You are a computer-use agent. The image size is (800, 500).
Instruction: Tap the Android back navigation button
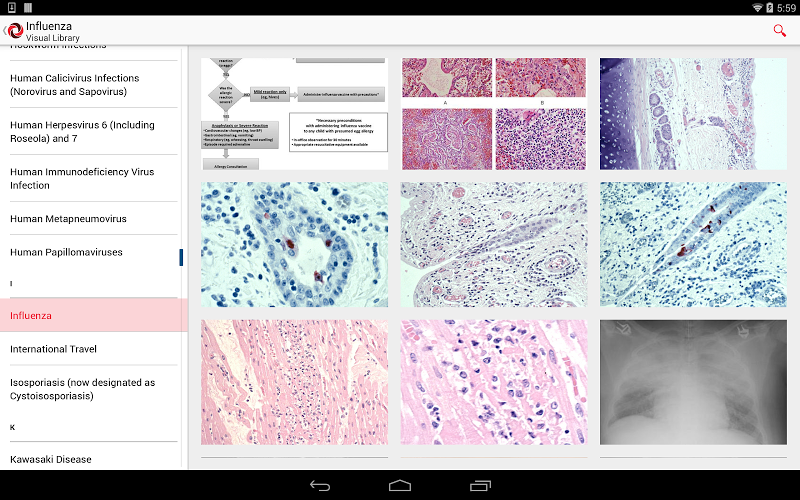click(320, 485)
